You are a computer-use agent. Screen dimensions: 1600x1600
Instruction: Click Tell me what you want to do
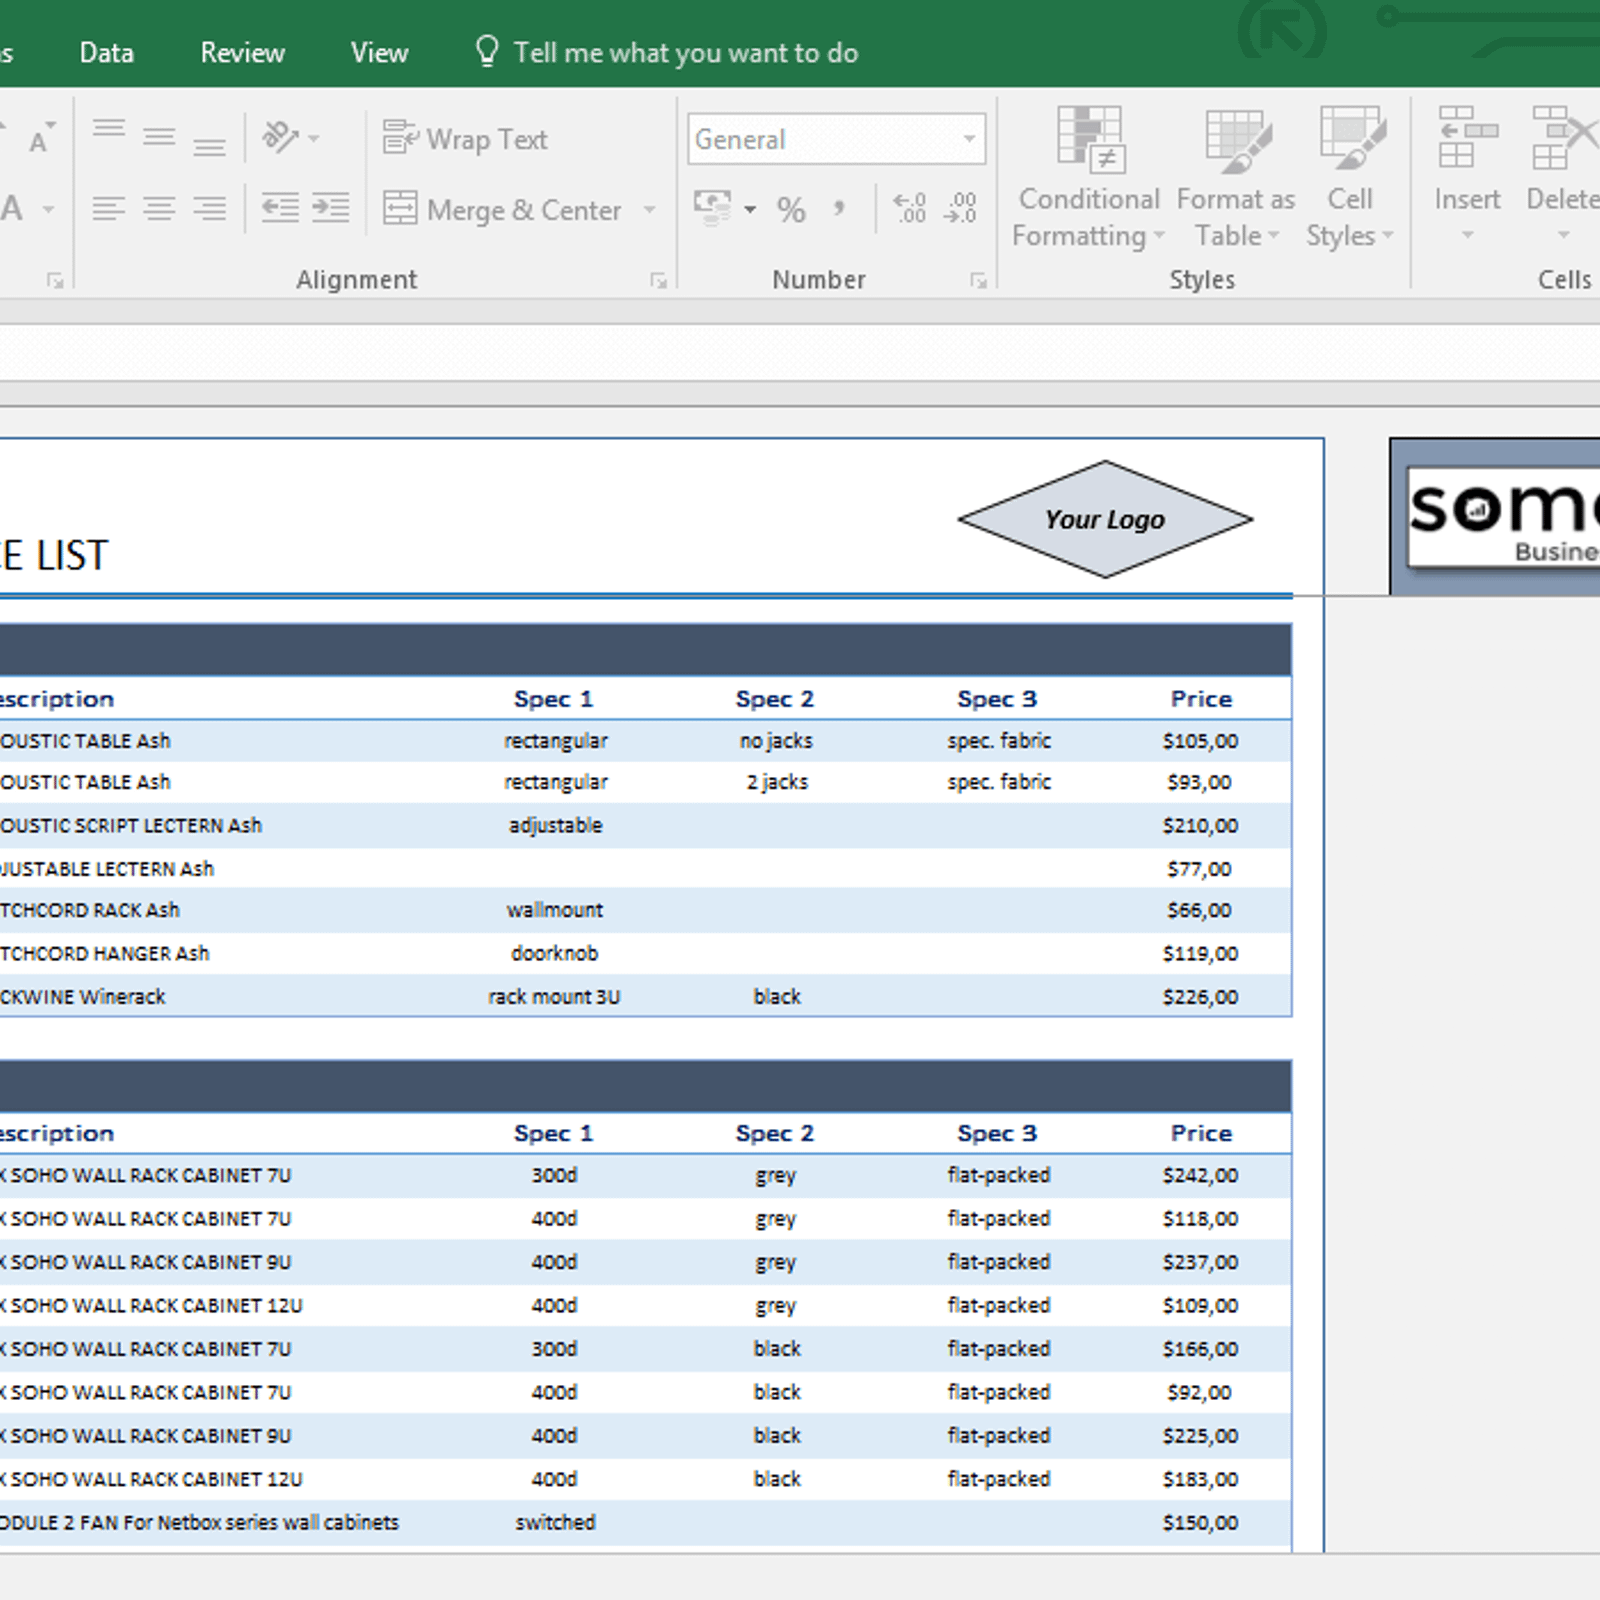(666, 53)
